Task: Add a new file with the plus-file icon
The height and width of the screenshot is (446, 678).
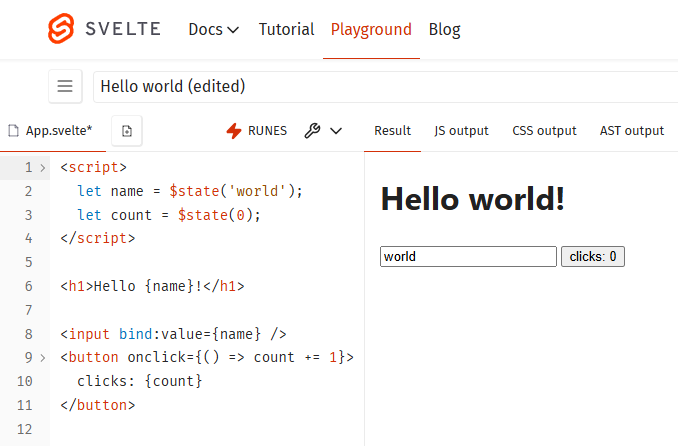Action: coord(127,131)
